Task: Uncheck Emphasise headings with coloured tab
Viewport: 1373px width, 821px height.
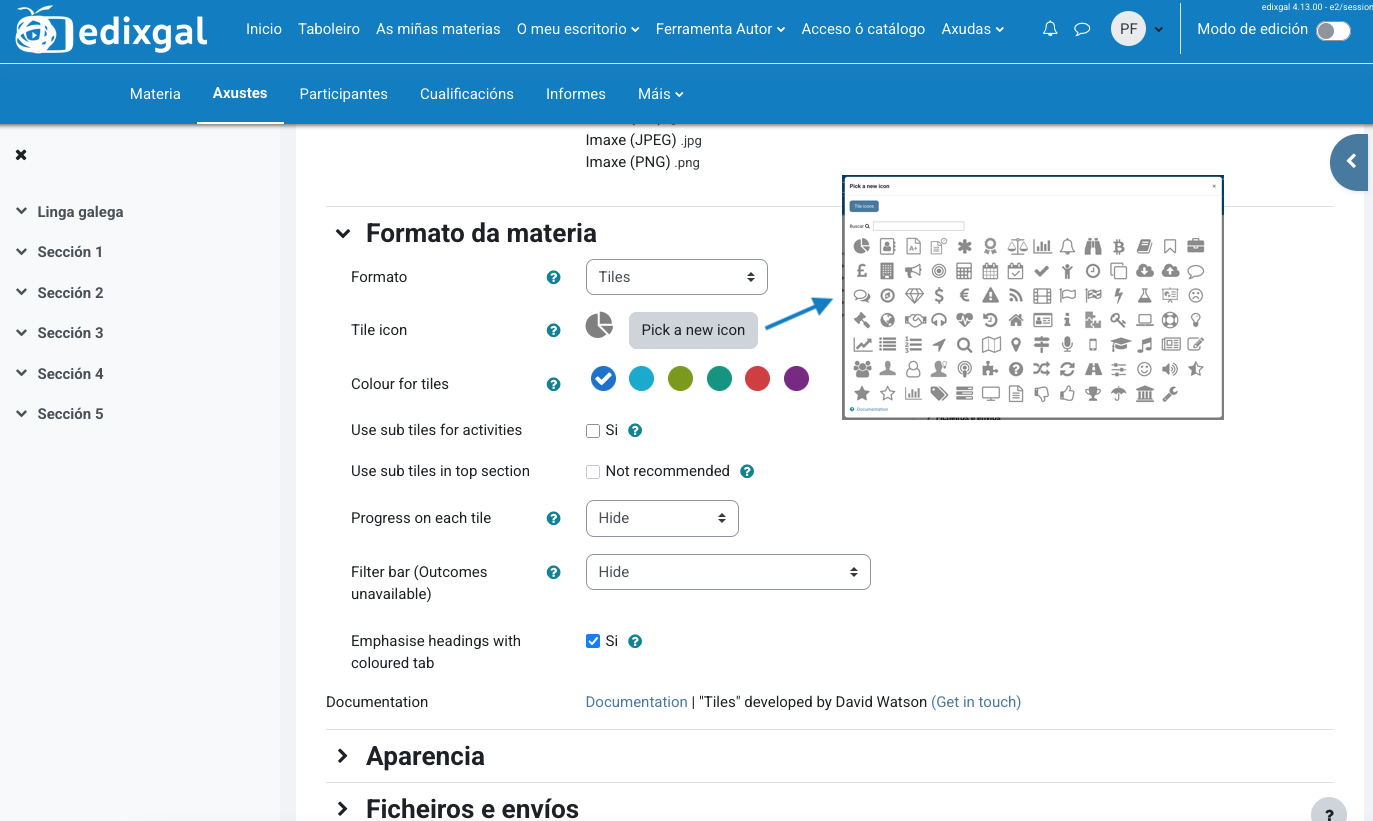Action: (x=593, y=641)
